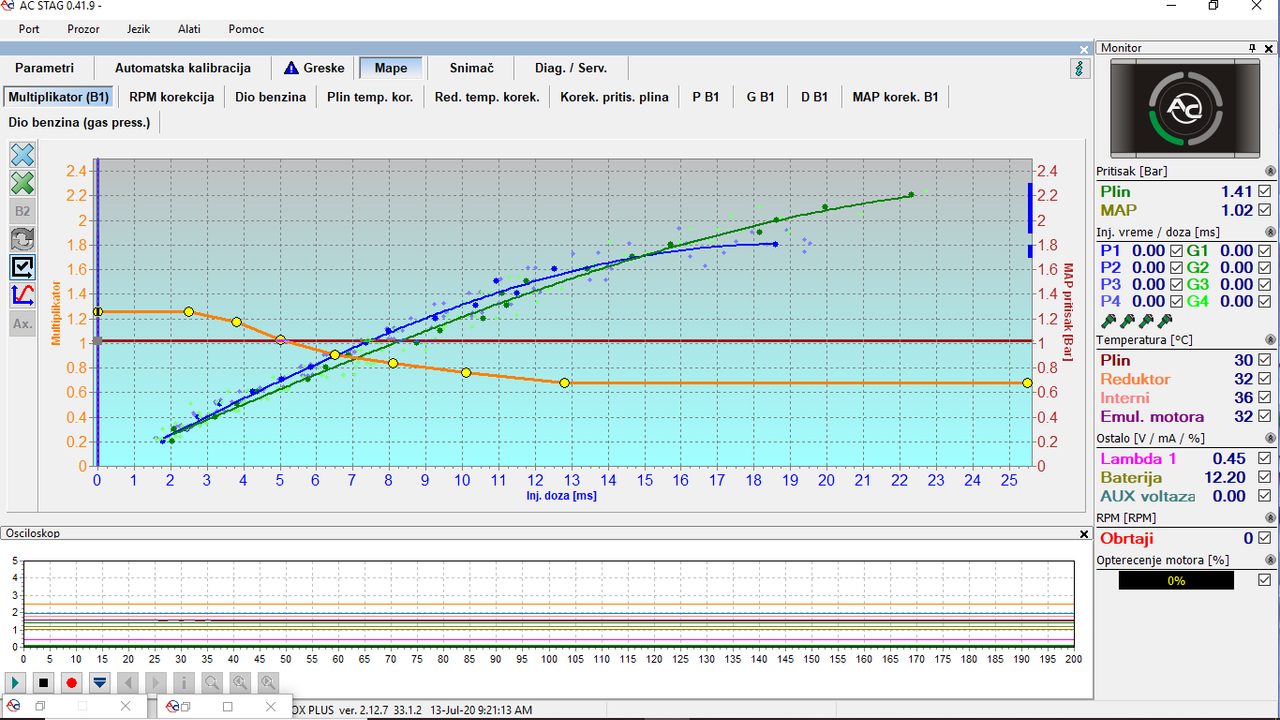The width and height of the screenshot is (1280, 720).
Task: Collapse the Ostalo [V / mA / %] section
Action: [x=1271, y=439]
